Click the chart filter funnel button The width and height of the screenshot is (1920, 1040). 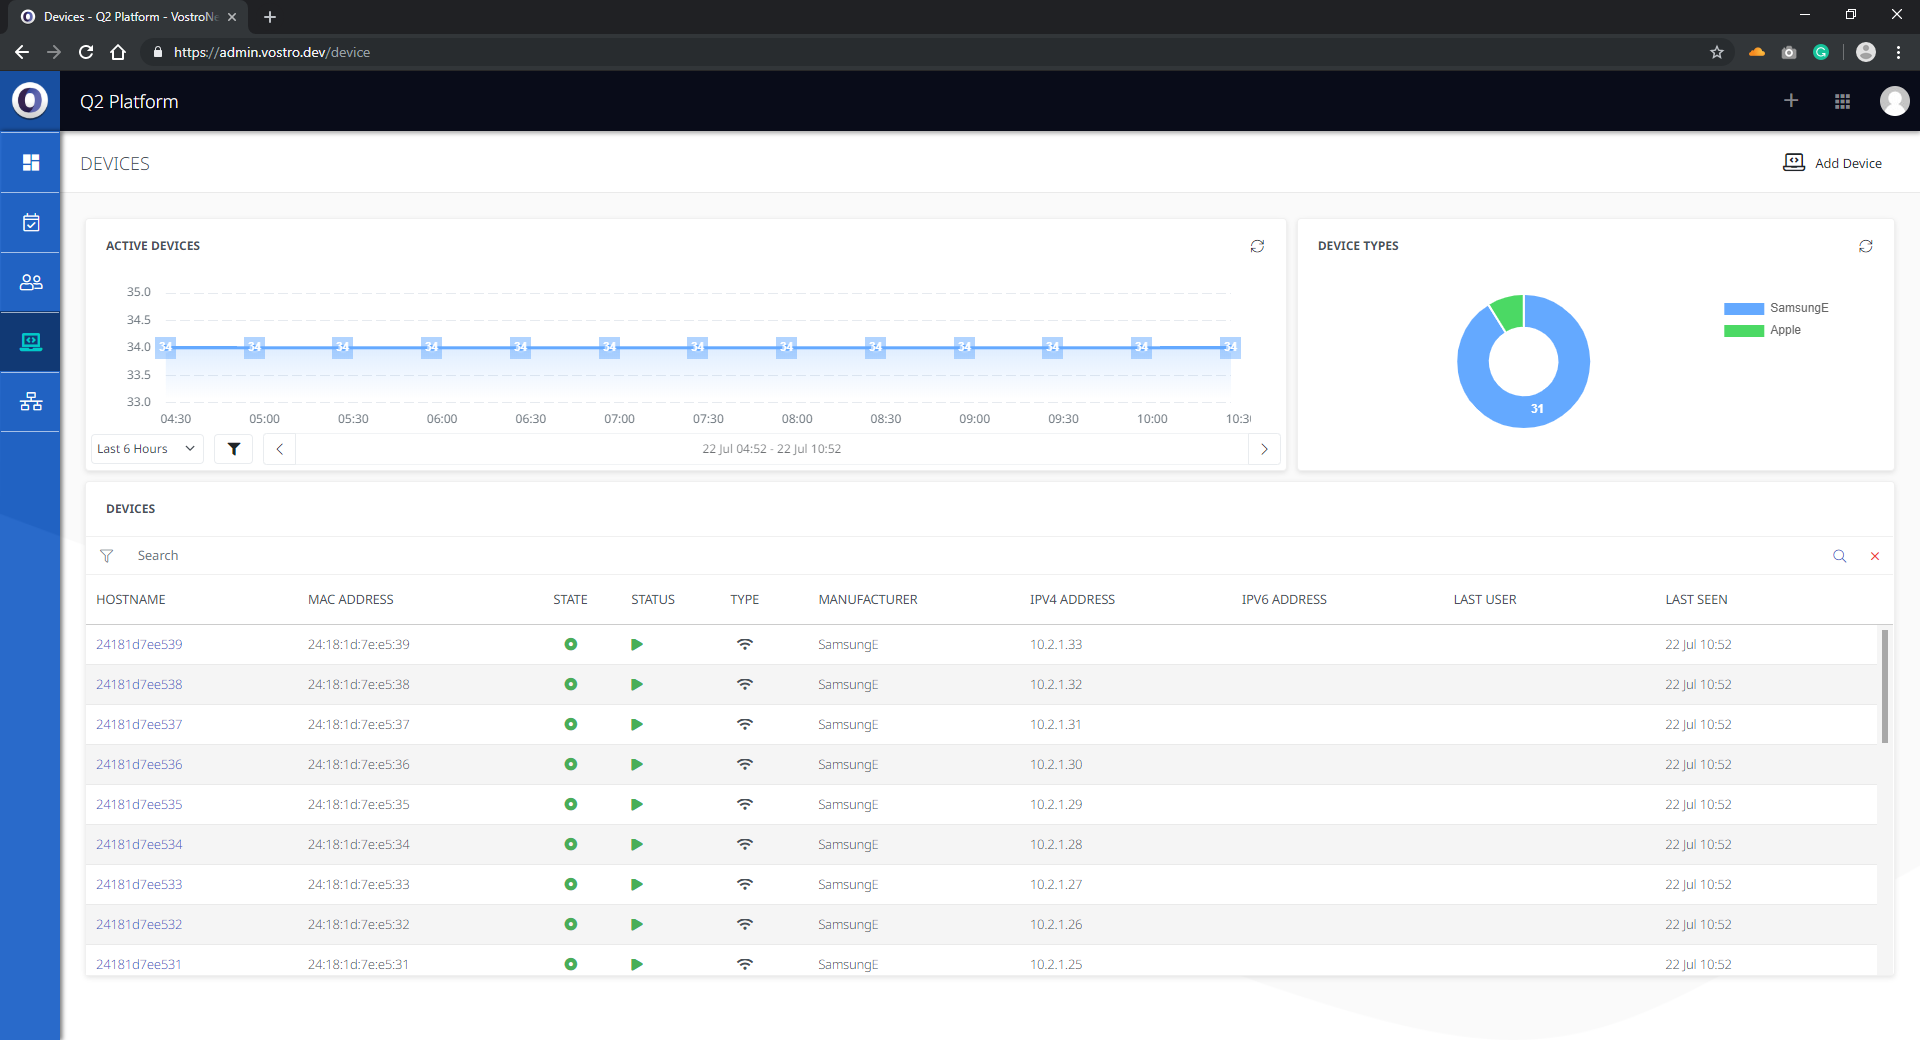(234, 449)
